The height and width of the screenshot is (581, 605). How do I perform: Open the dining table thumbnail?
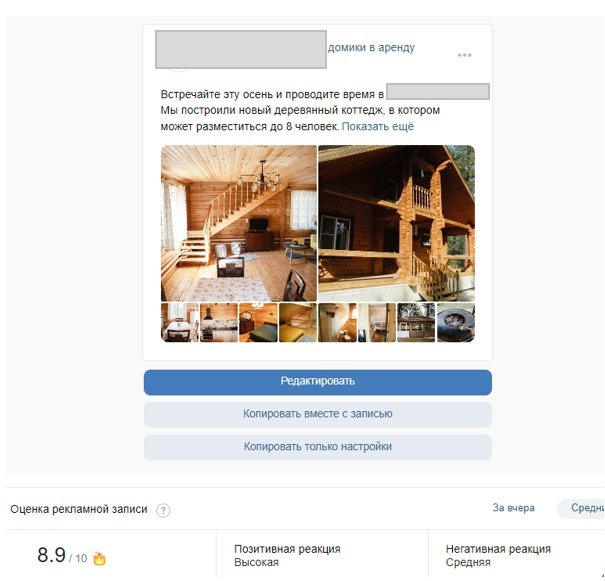point(179,323)
